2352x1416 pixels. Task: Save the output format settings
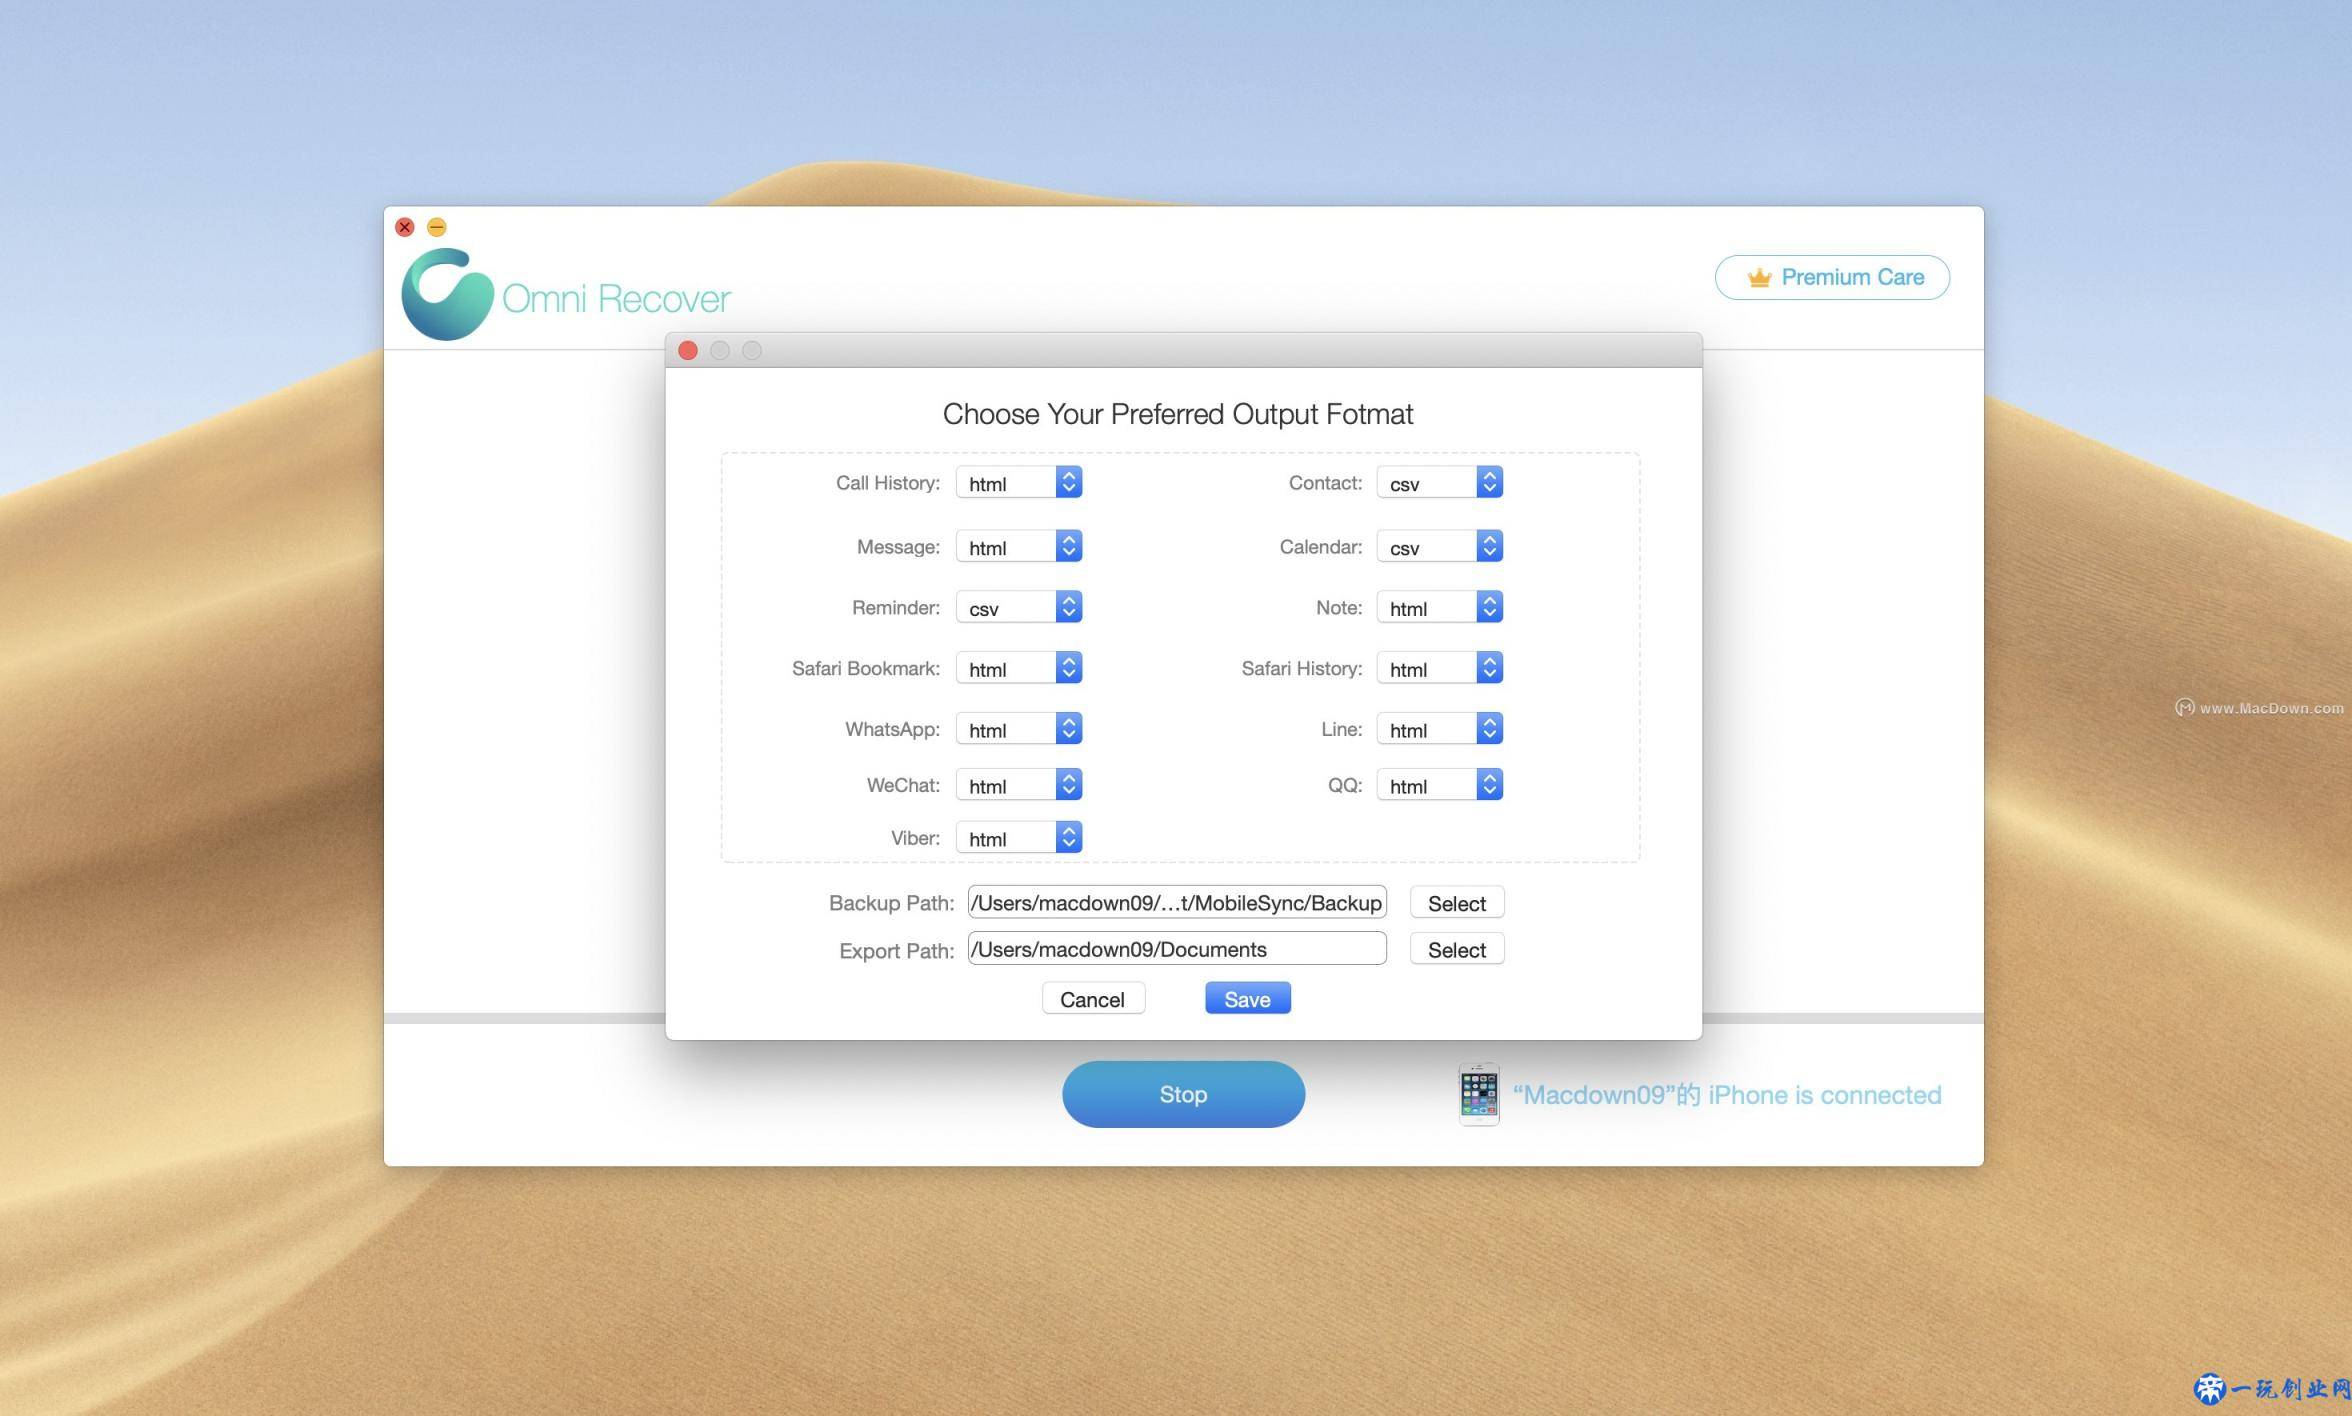pos(1248,999)
